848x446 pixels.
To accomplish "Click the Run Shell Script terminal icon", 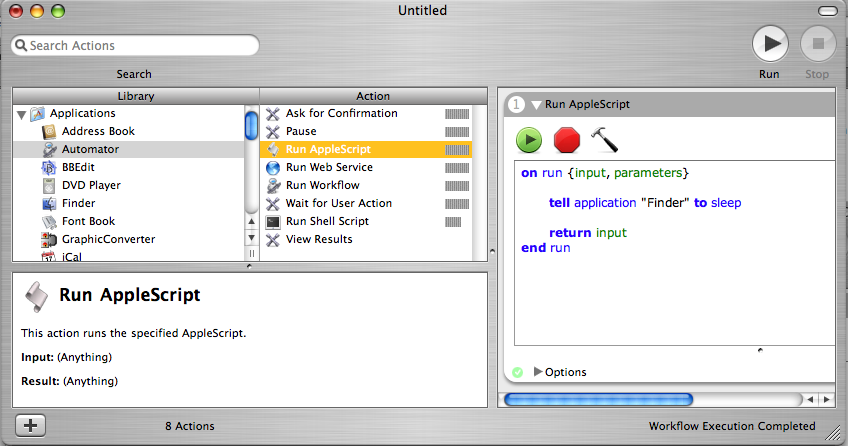I will 273,222.
